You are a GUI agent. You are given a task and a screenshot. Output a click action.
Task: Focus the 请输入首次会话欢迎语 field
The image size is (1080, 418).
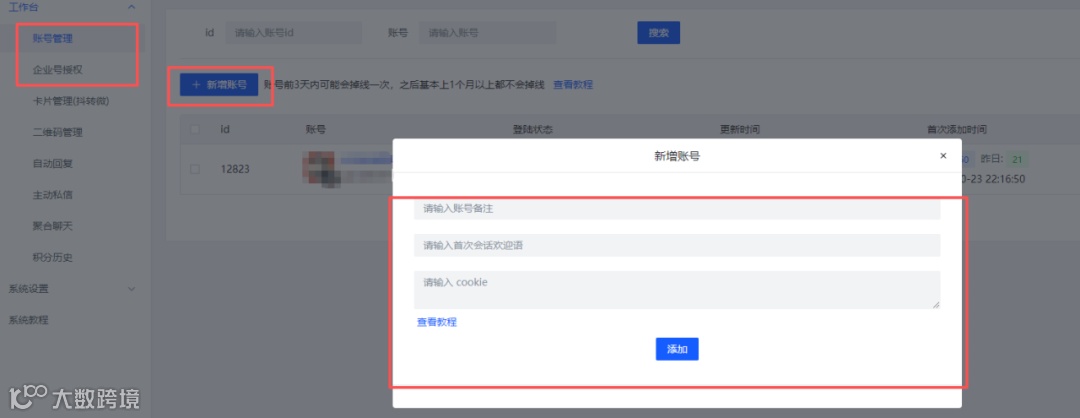677,245
